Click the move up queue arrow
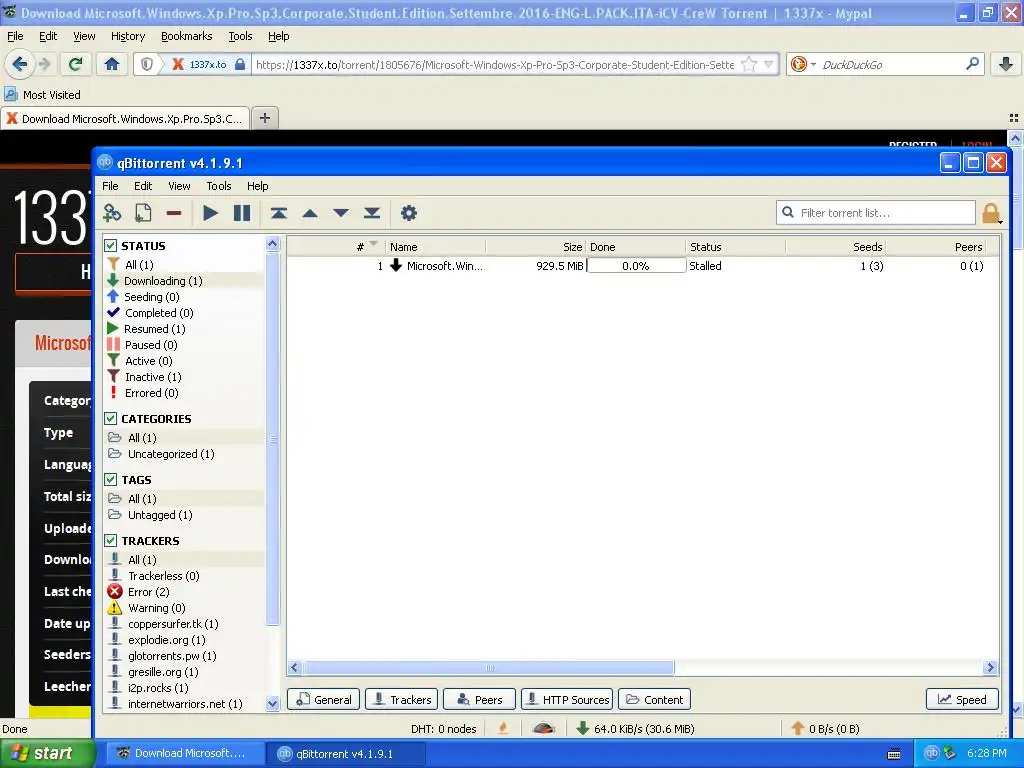1024x768 pixels. pyautogui.click(x=310, y=213)
